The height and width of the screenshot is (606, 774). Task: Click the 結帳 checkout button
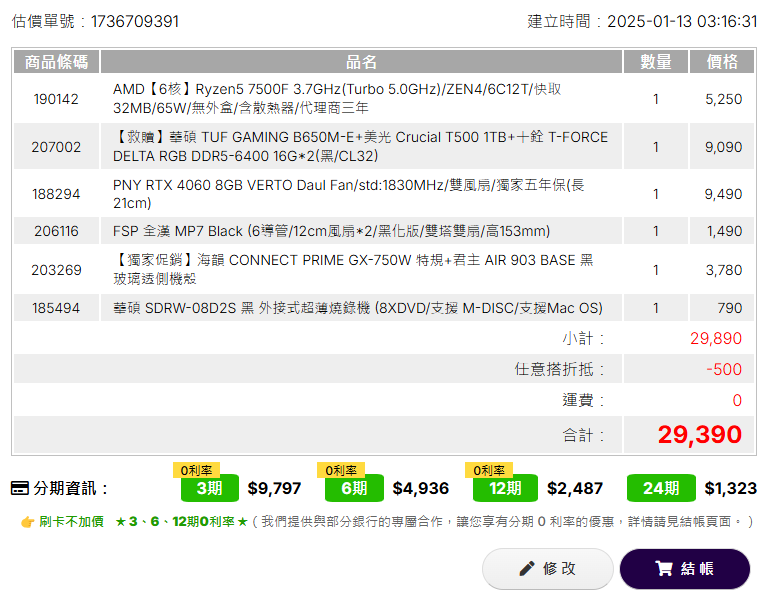tap(685, 569)
